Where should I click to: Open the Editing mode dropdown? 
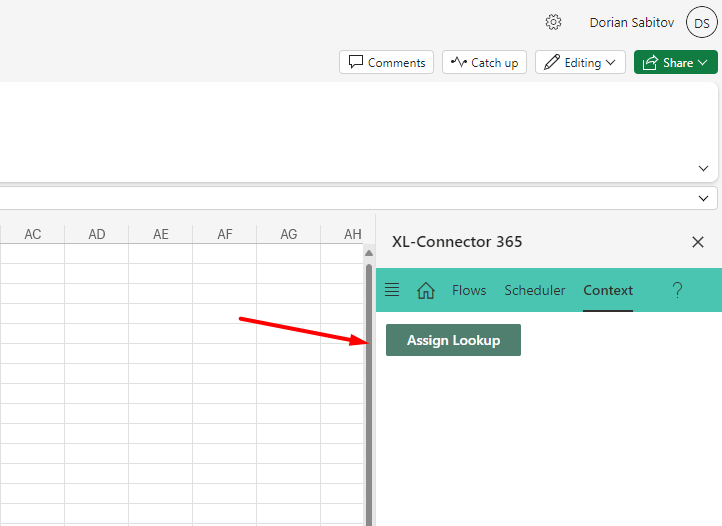[x=580, y=62]
